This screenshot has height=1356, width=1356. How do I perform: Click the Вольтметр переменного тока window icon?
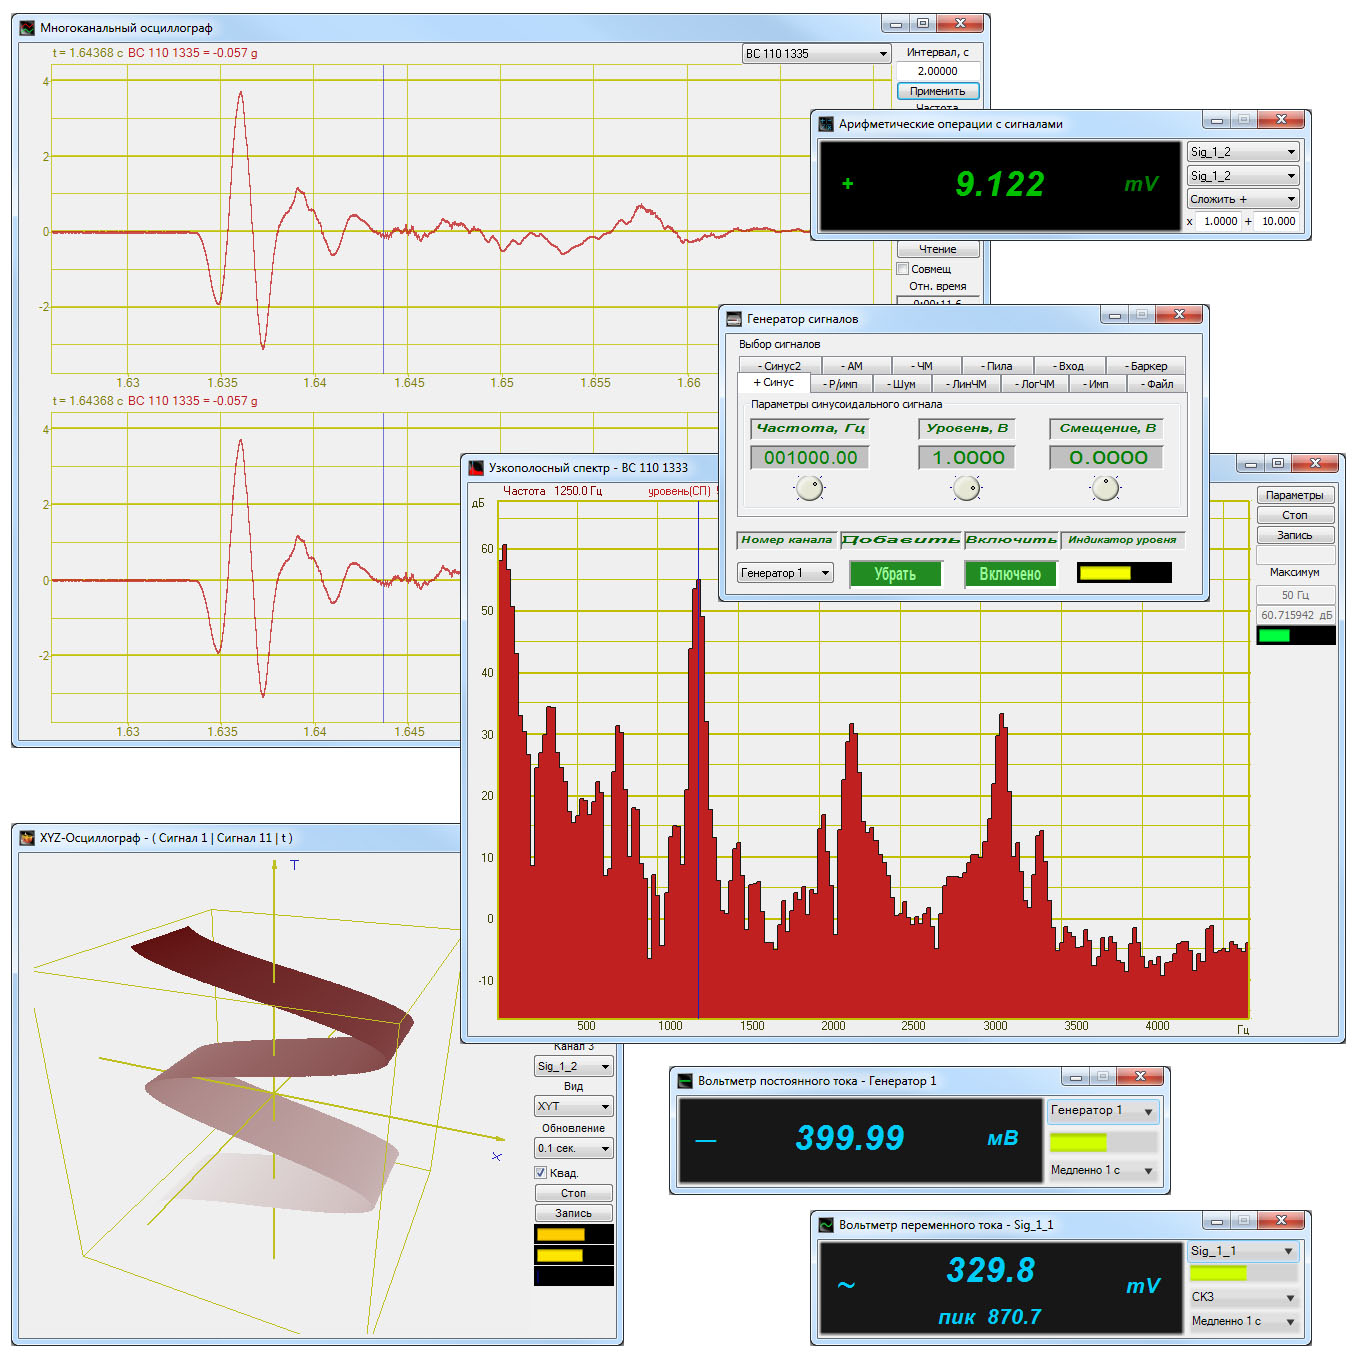pos(826,1225)
